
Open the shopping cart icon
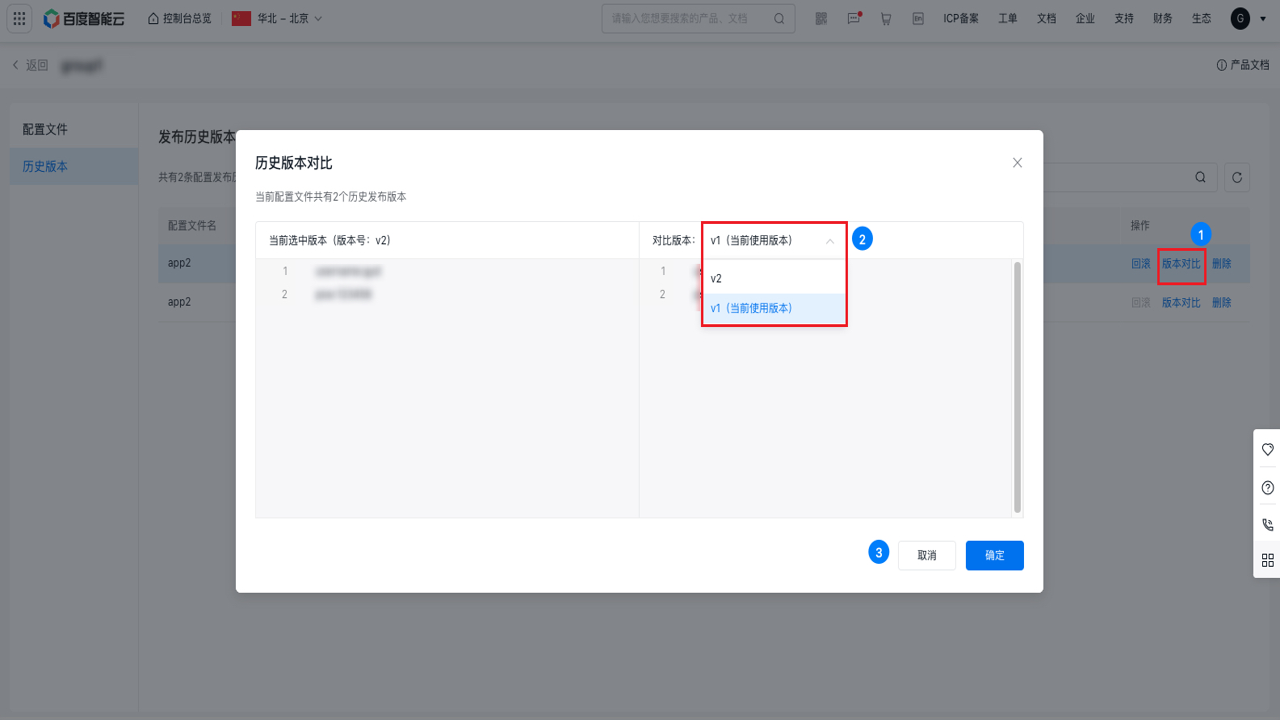[x=886, y=18]
